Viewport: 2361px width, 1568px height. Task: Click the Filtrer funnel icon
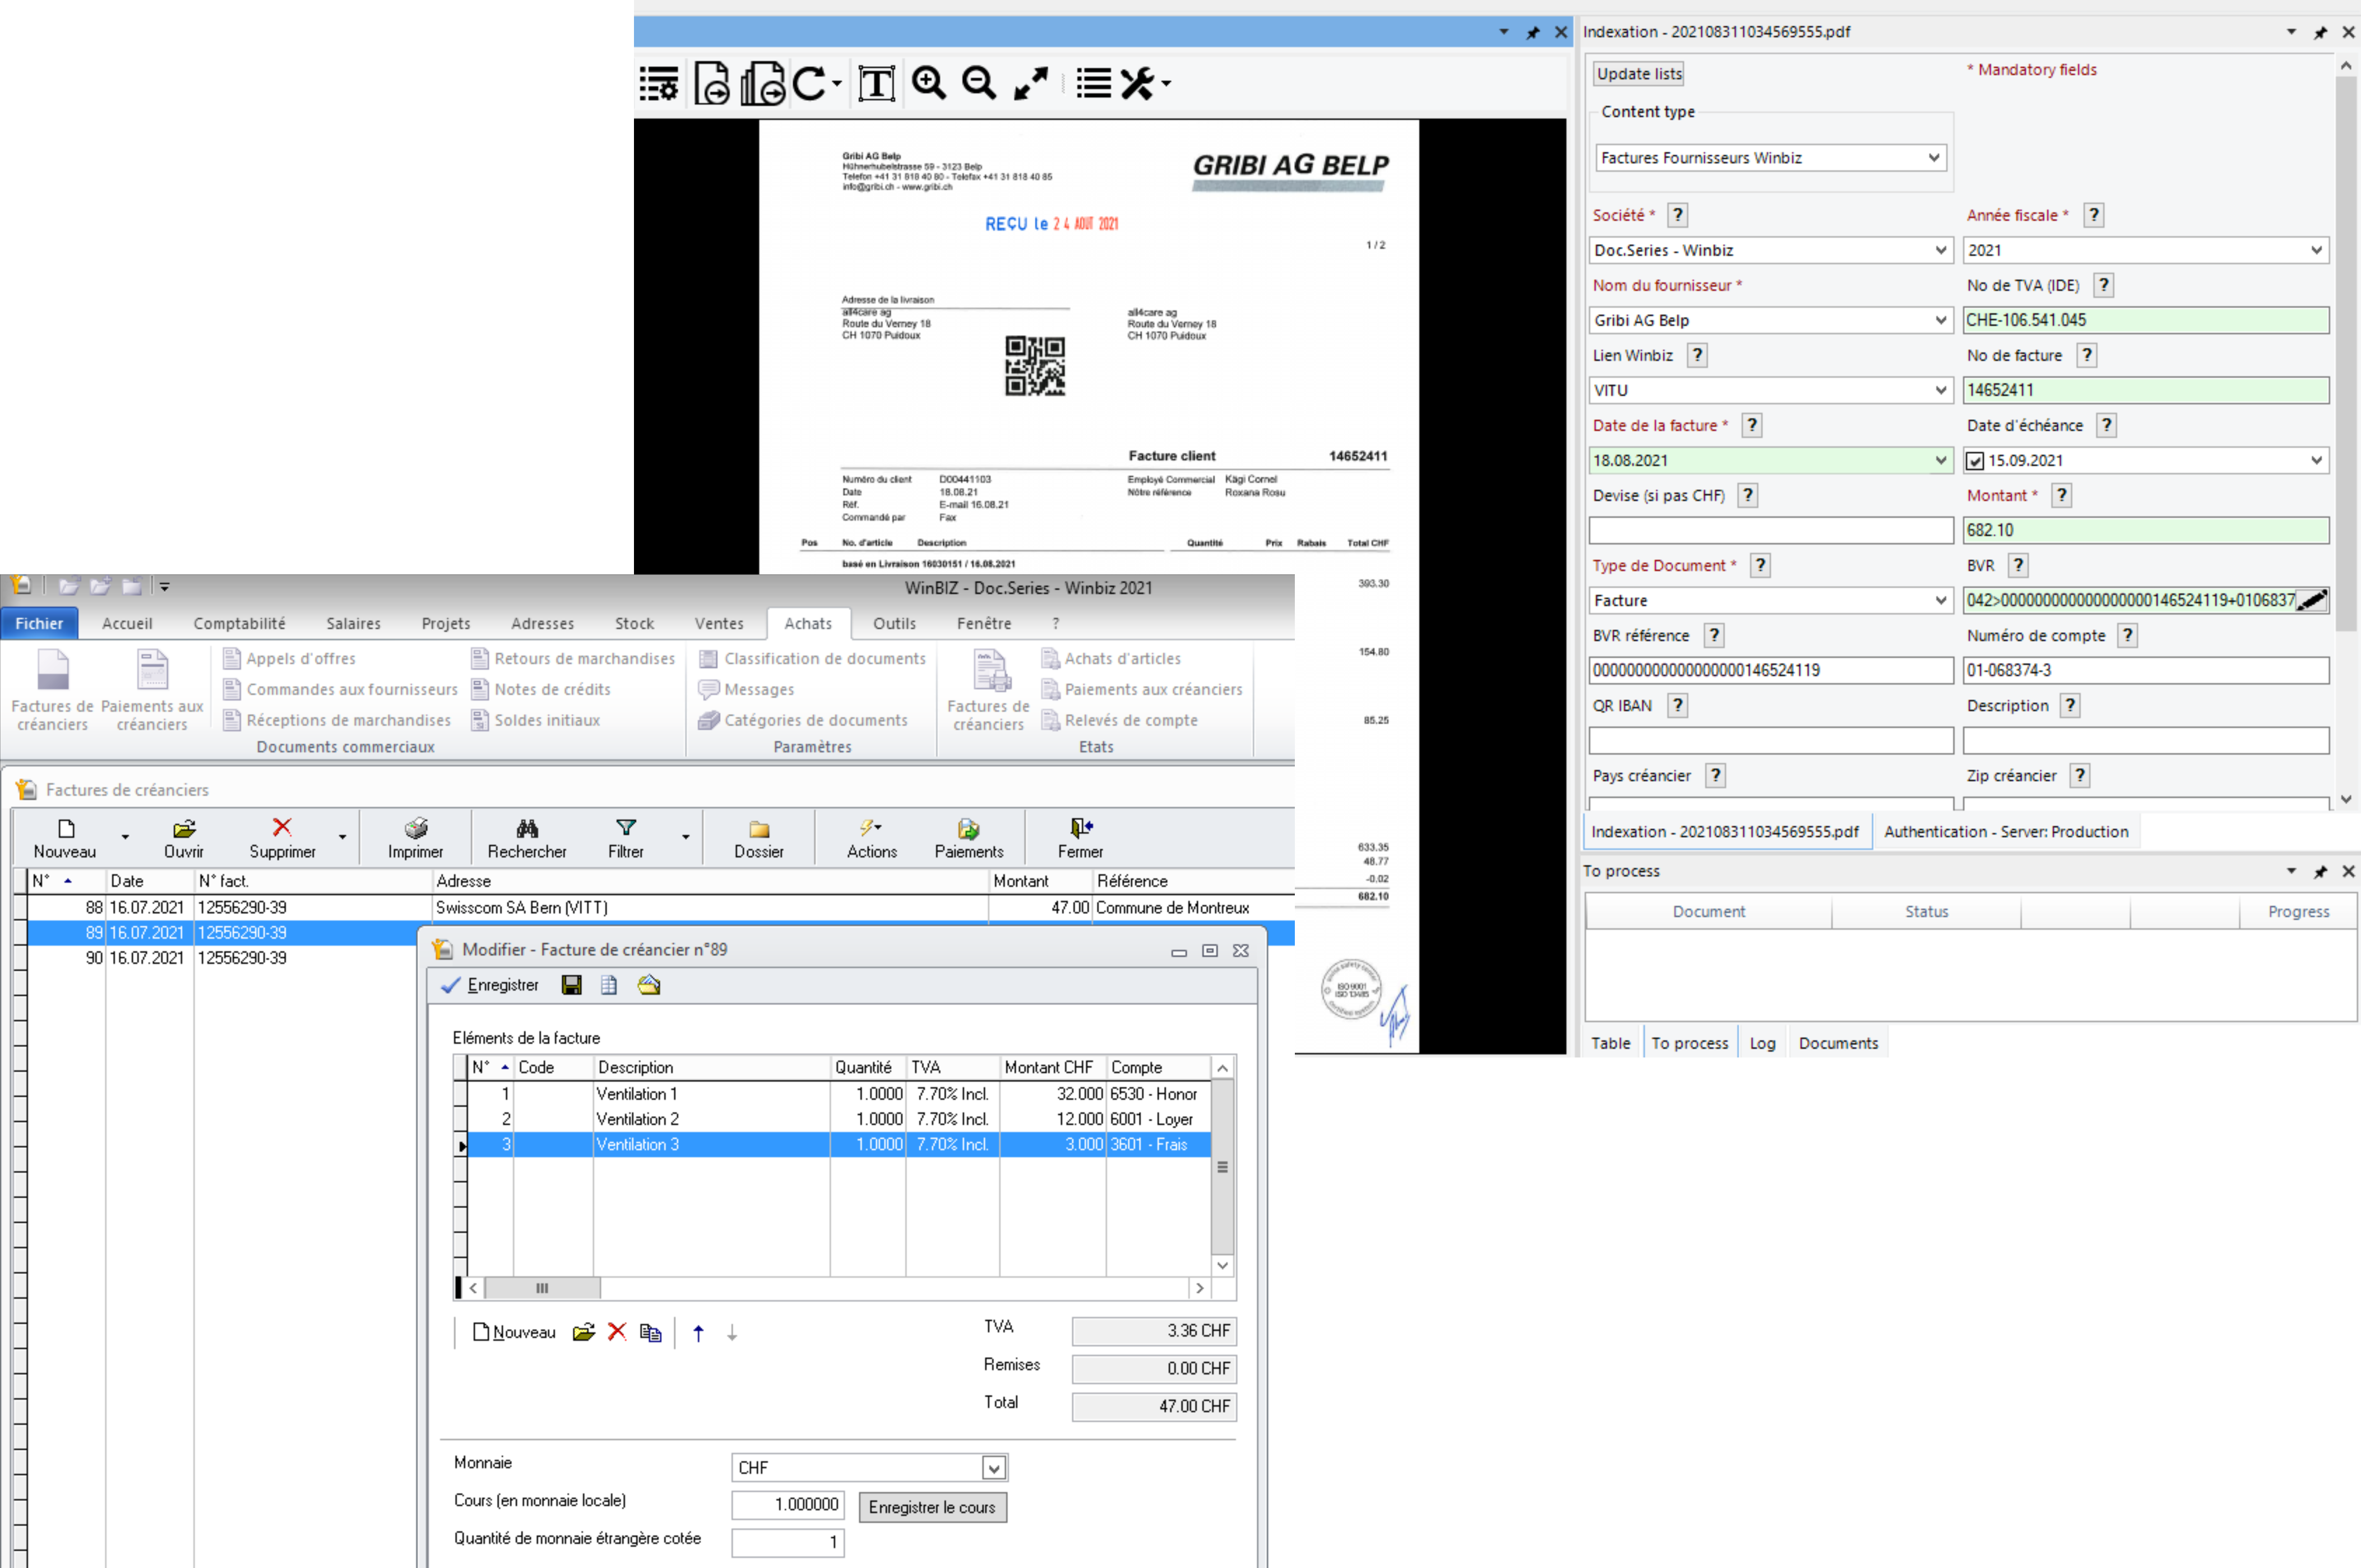626,839
